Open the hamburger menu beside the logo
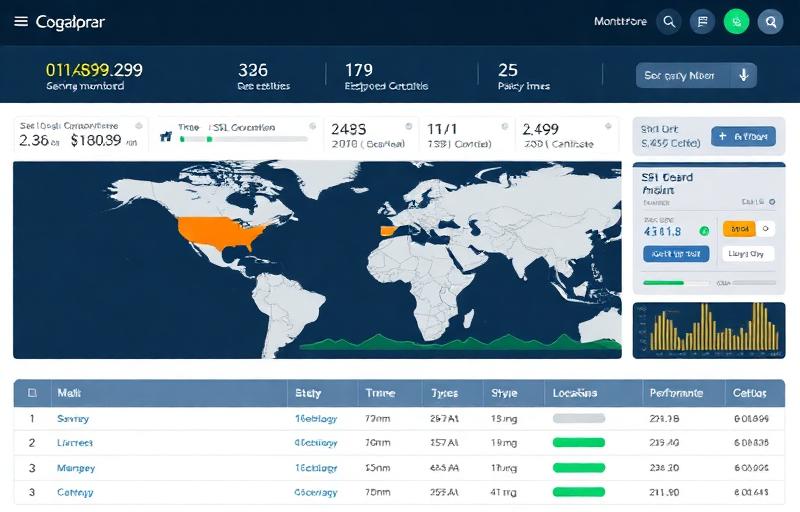This screenshot has width=800, height=512. 21,21
